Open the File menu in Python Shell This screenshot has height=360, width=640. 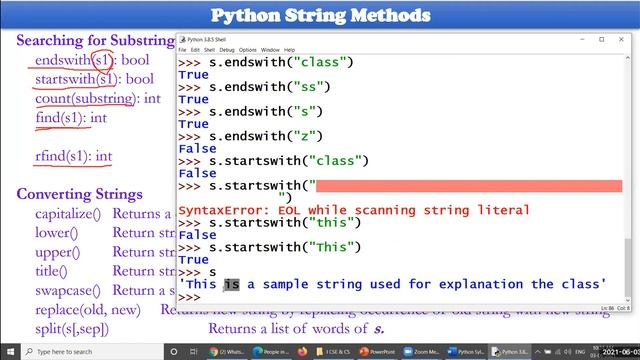(182, 50)
